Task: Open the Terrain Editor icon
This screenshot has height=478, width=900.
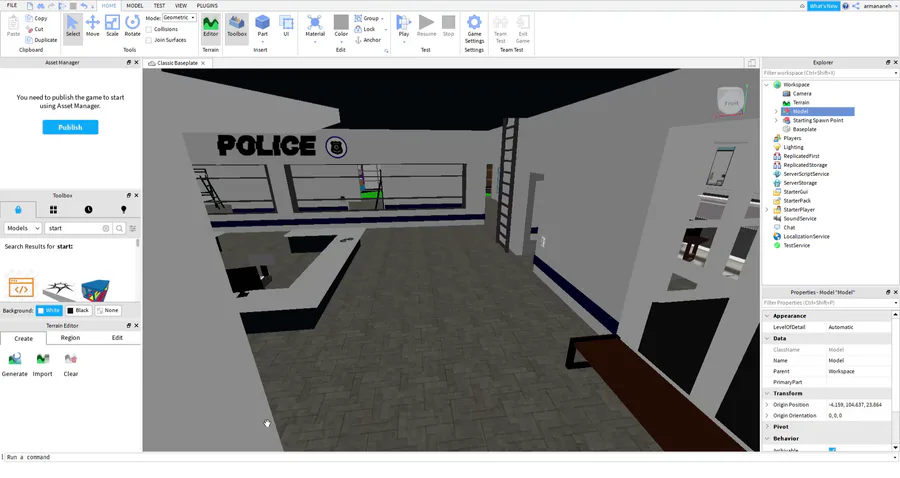Action: point(211,26)
